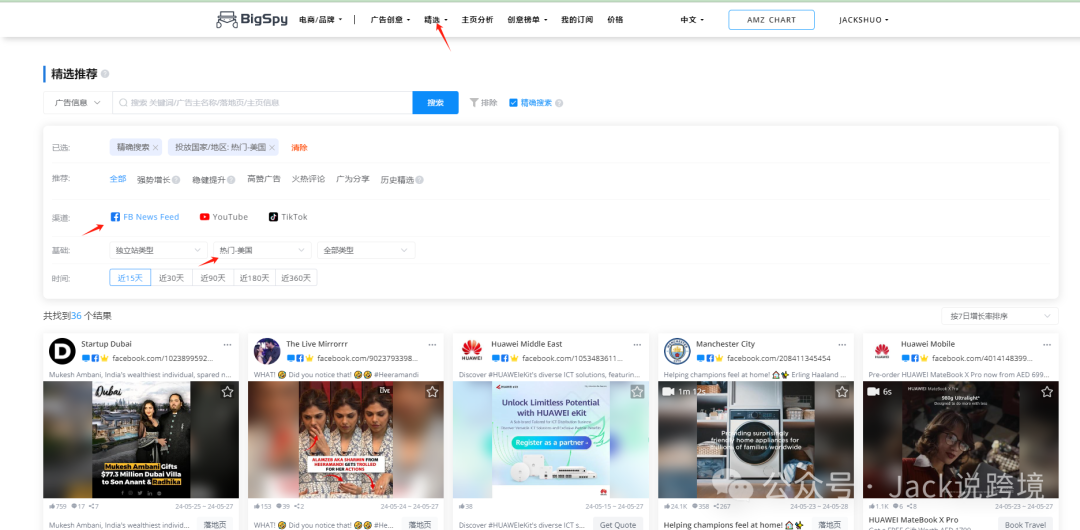Image resolution: width=1080 pixels, height=530 pixels.
Task: Expand the 广告信息 search type dropdown
Action: pos(77,103)
